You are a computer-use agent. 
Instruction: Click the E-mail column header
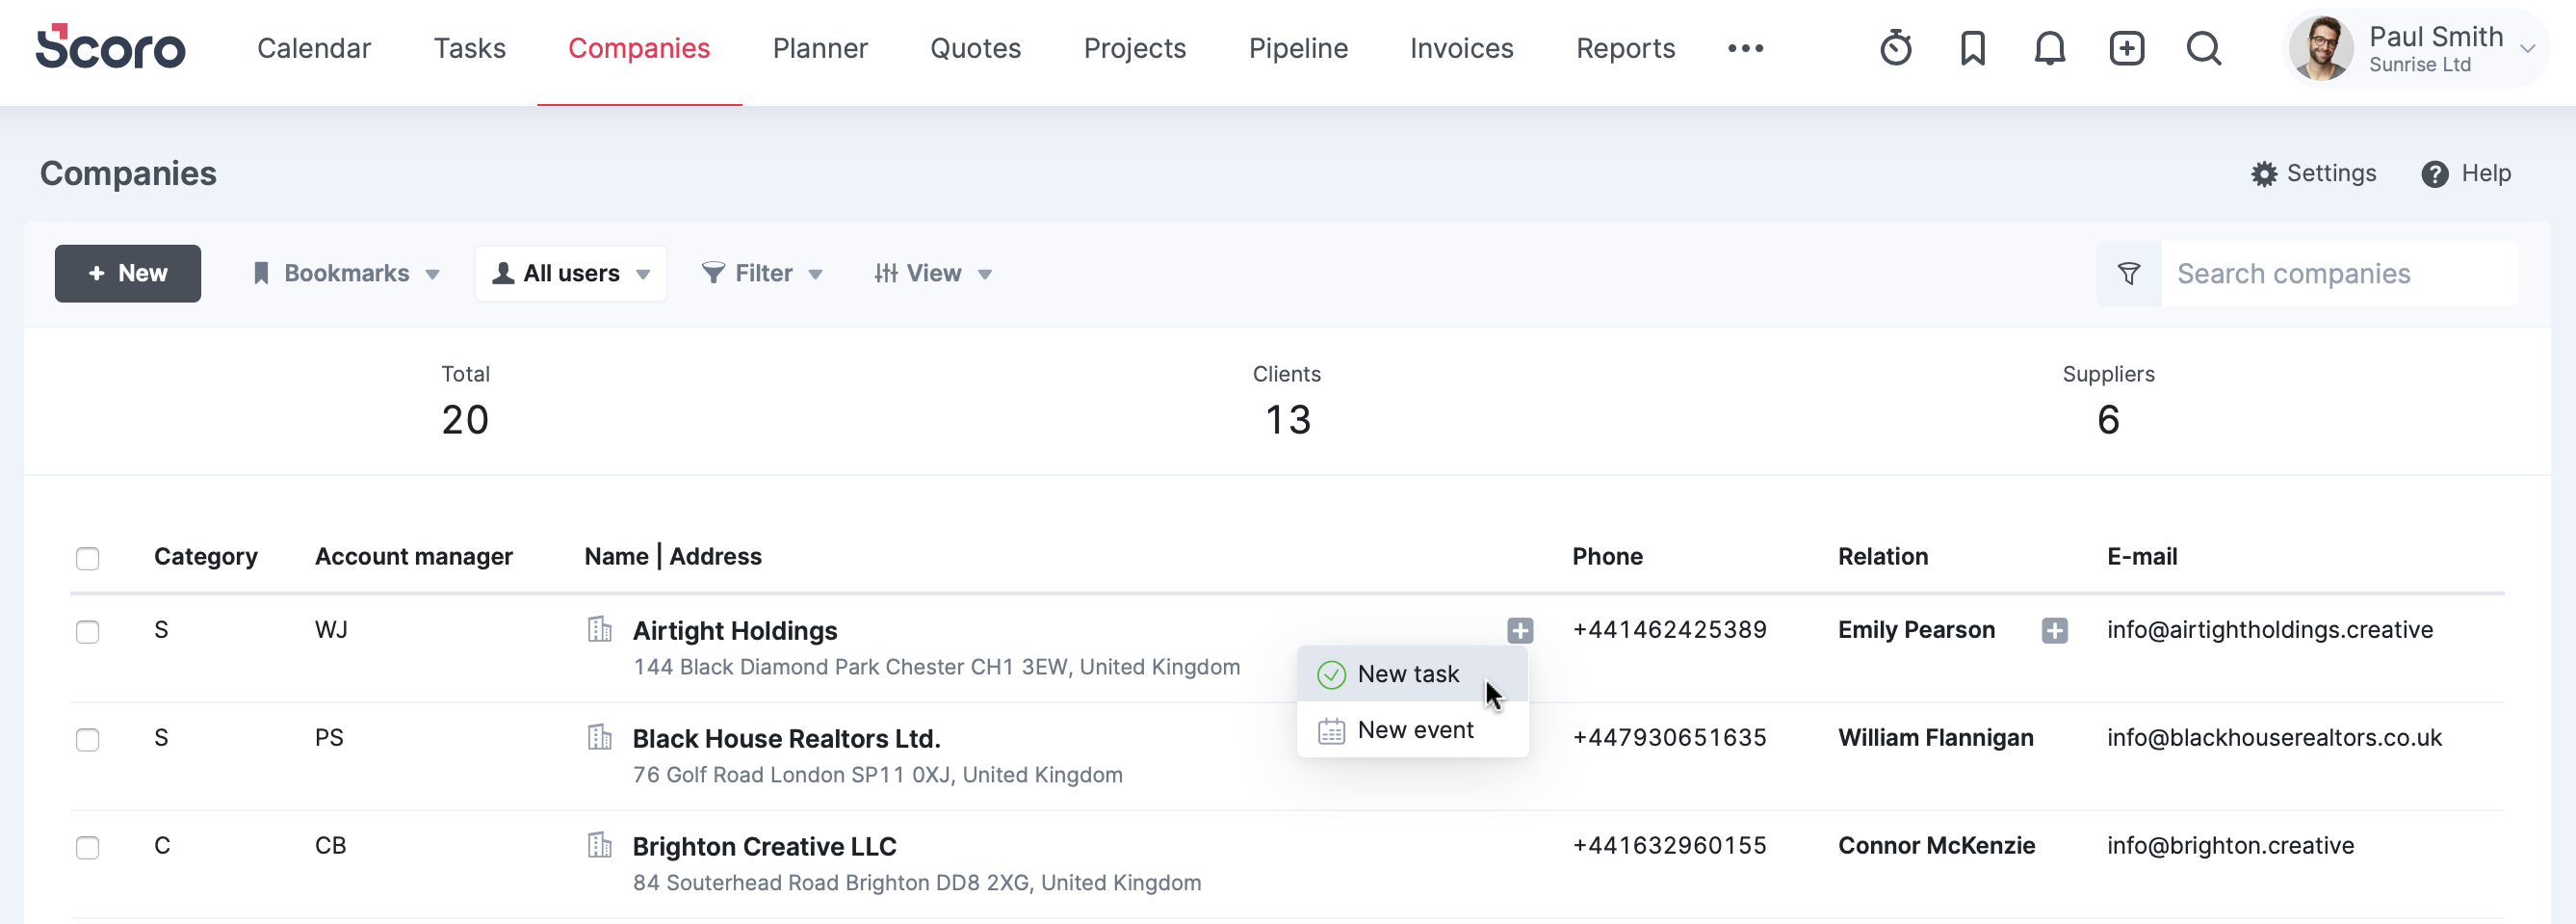tap(2142, 557)
